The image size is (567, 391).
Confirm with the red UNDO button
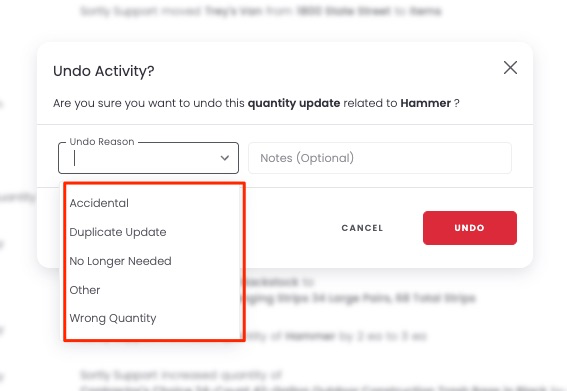point(470,228)
